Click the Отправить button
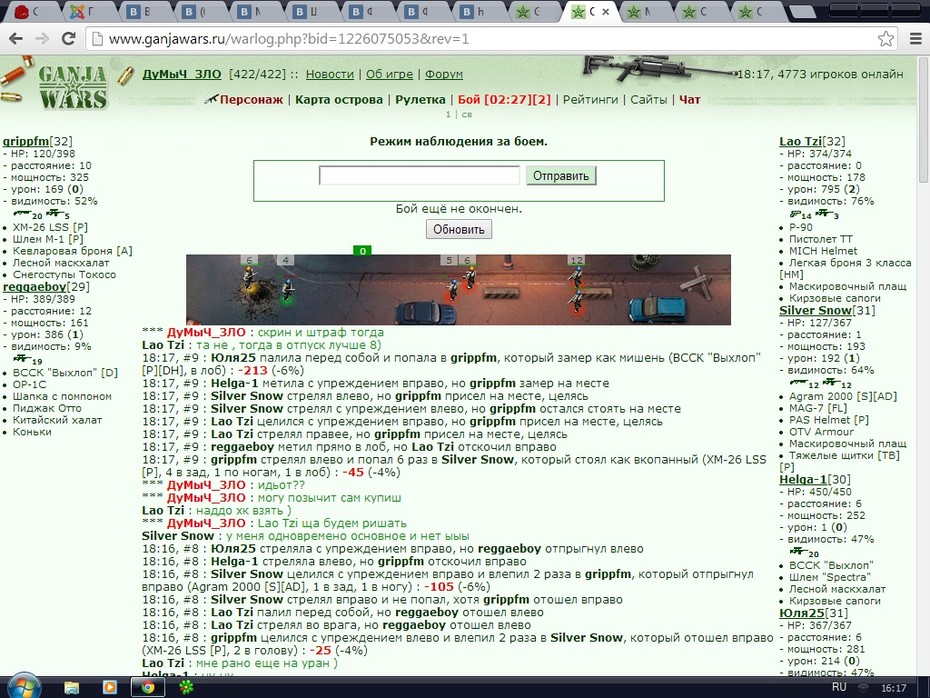Image resolution: width=930 pixels, height=698 pixels. tap(561, 176)
